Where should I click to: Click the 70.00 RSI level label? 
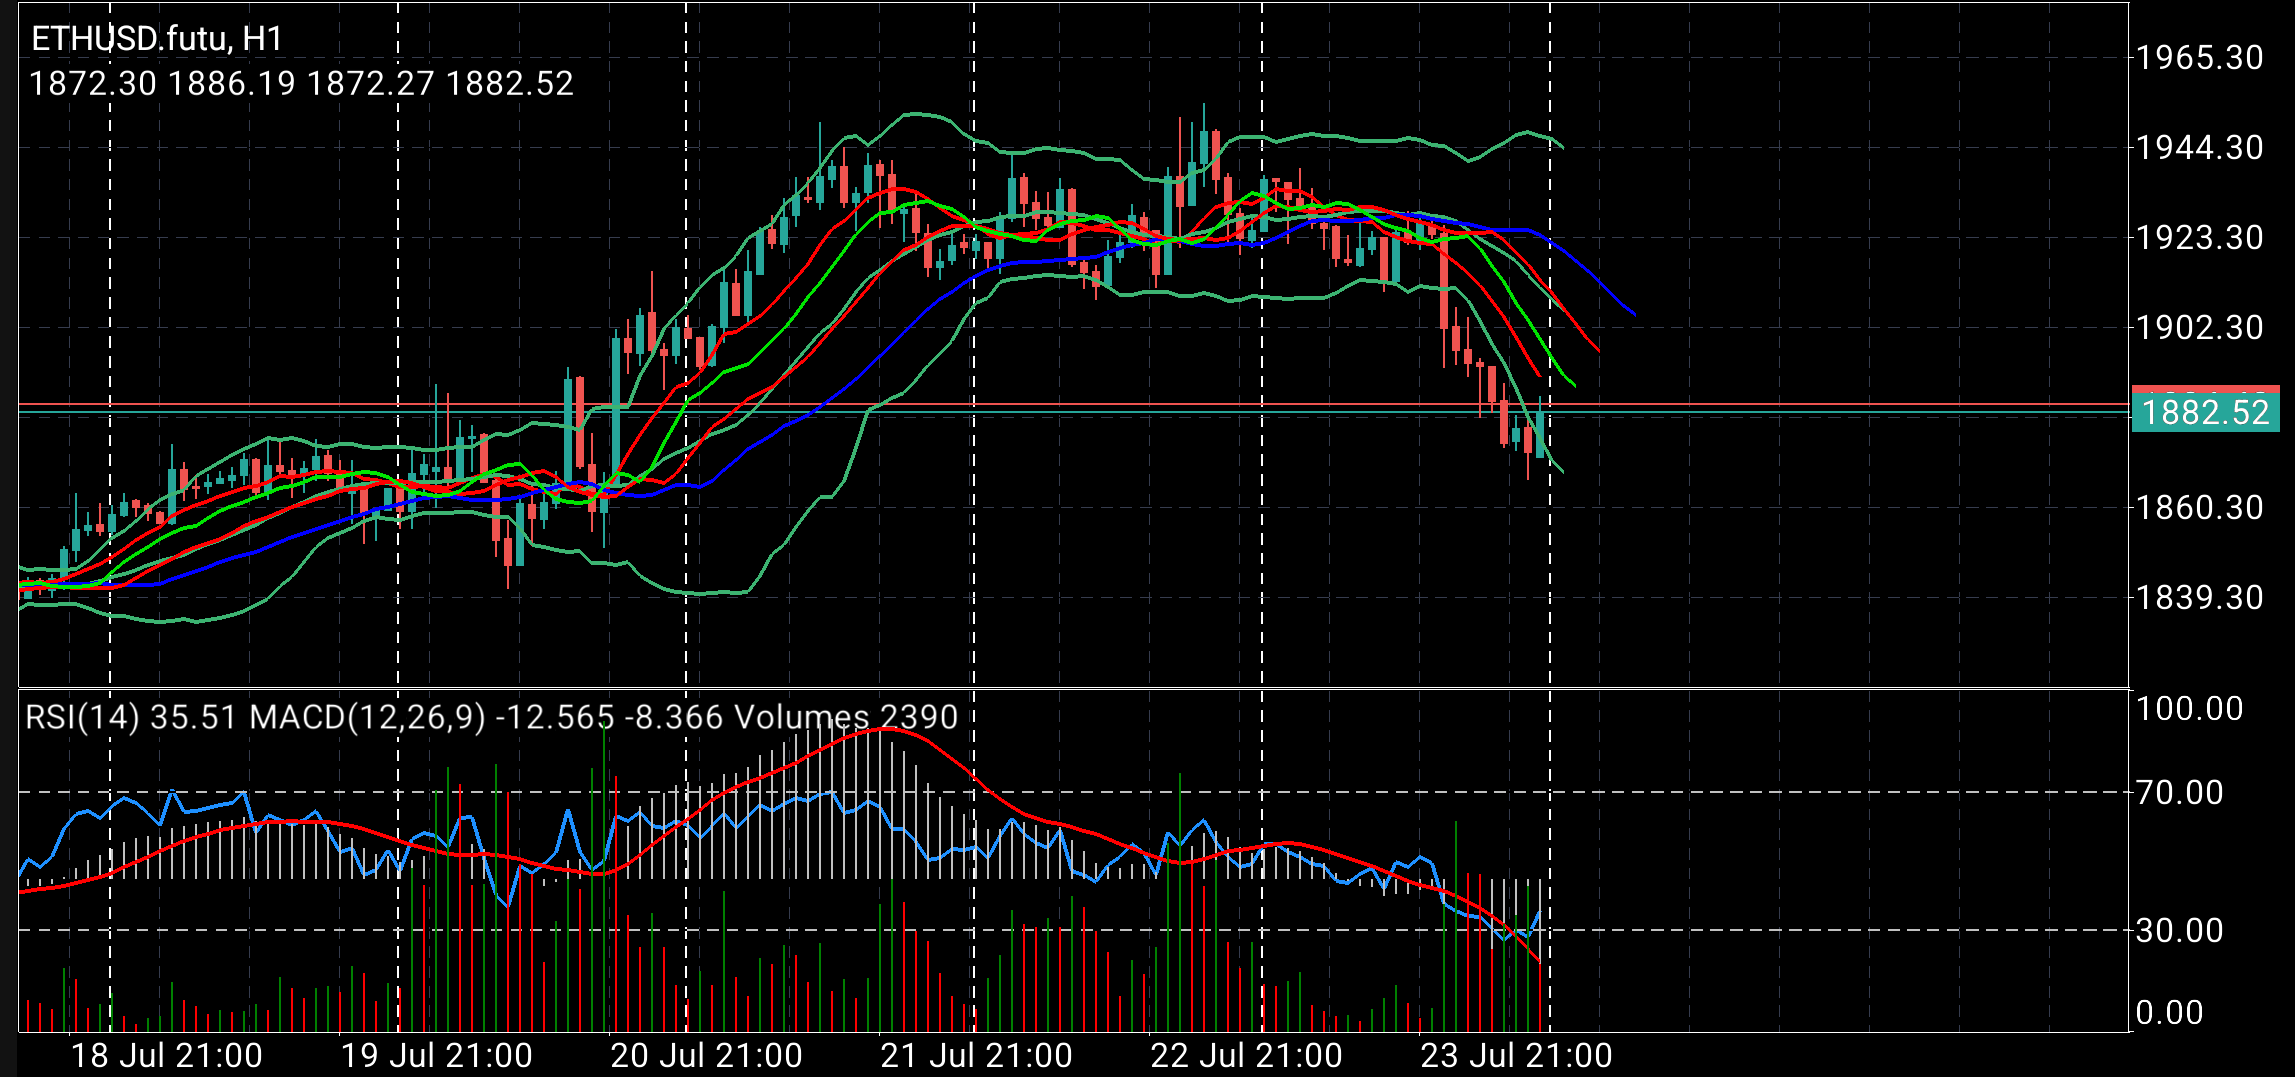pos(2179,792)
